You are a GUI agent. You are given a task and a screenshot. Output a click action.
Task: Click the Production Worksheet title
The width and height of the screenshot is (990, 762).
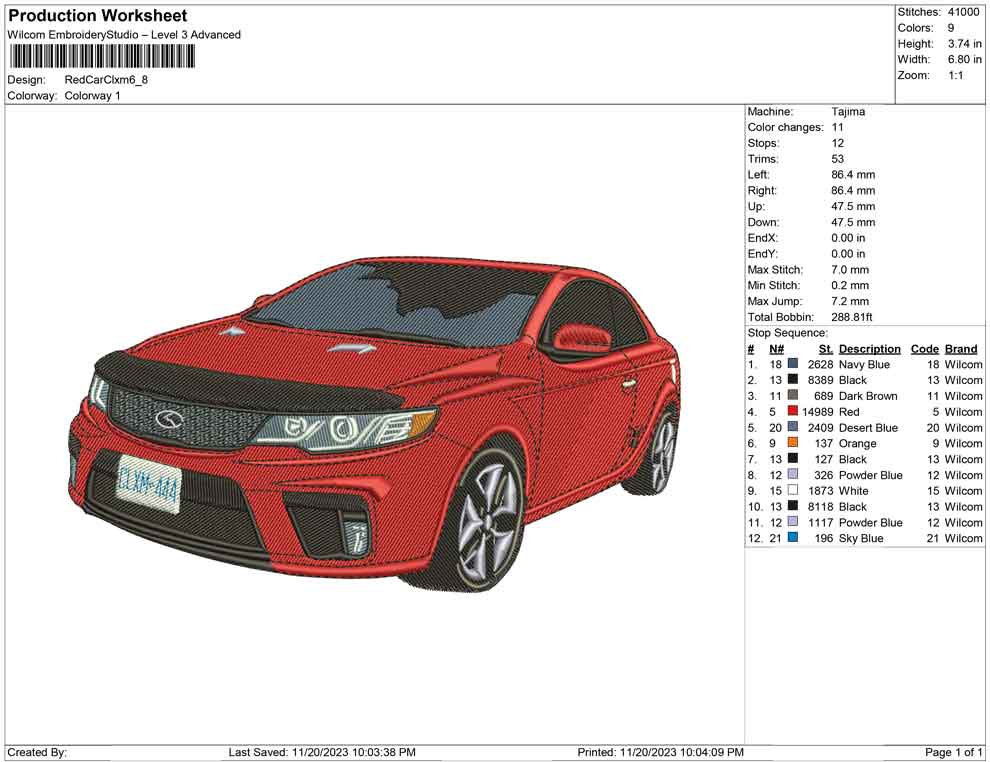tap(98, 16)
